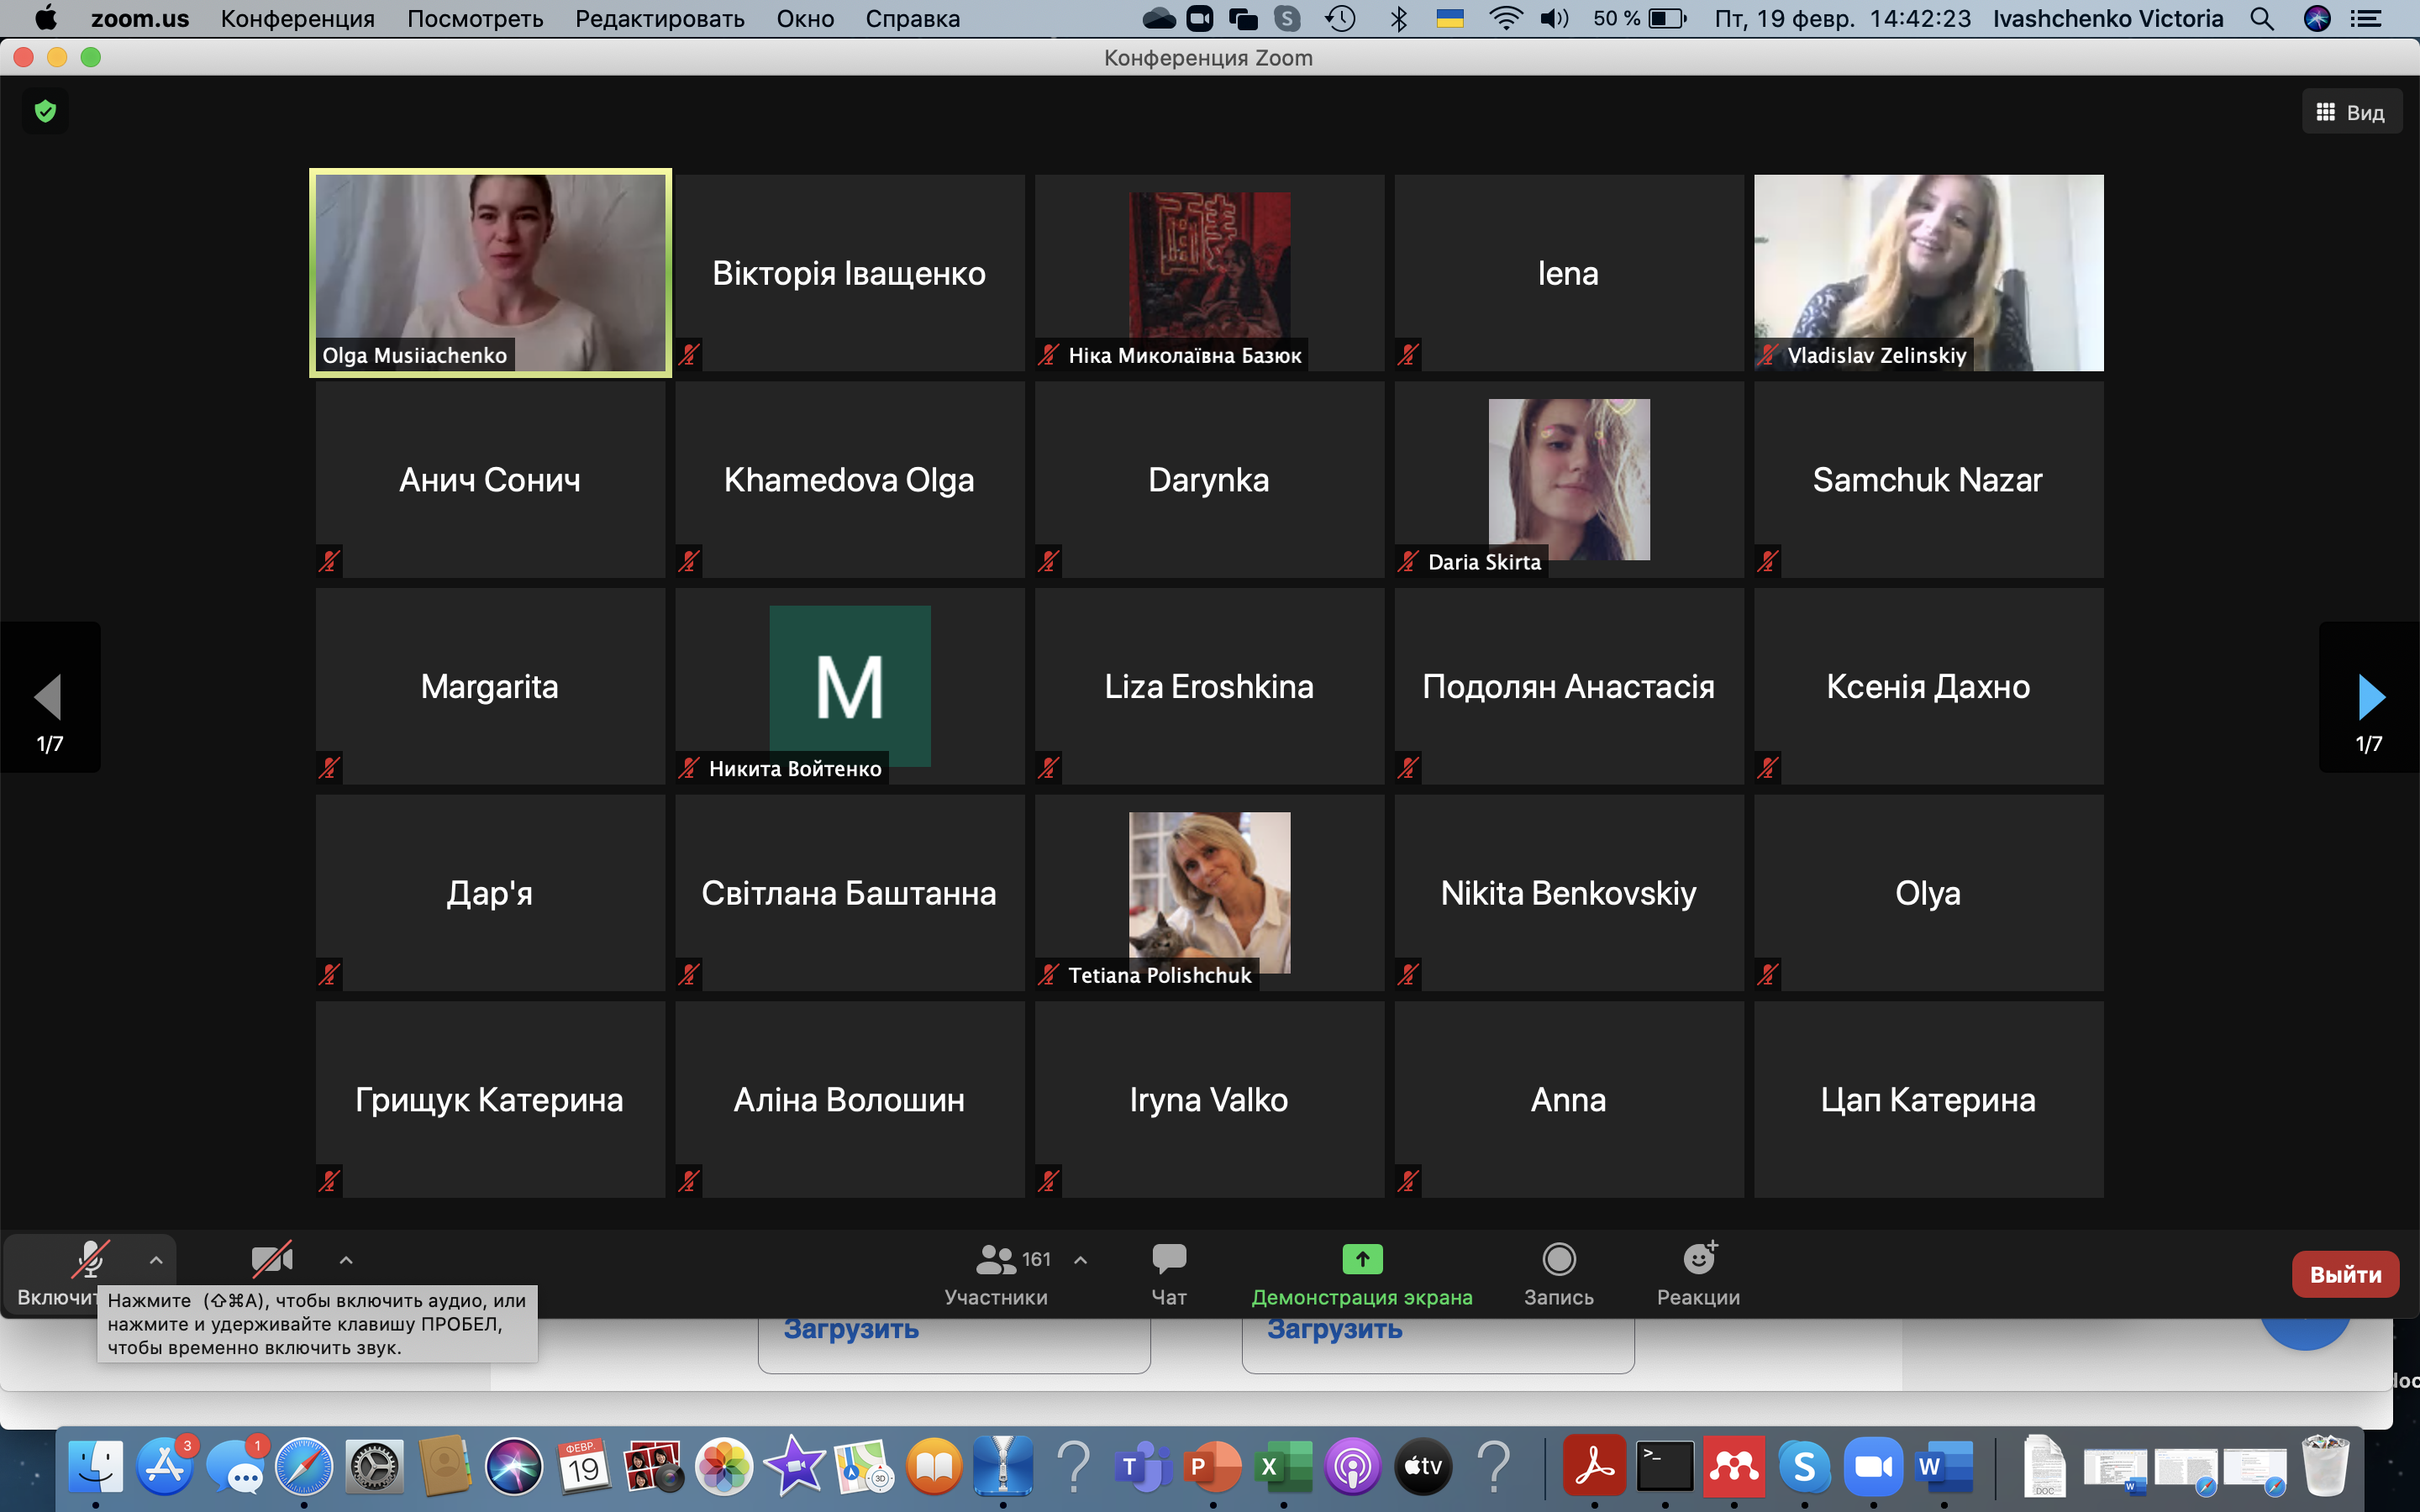The width and height of the screenshot is (2420, 1512).
Task: Expand audio options chevron beside microphone
Action: pos(156,1260)
